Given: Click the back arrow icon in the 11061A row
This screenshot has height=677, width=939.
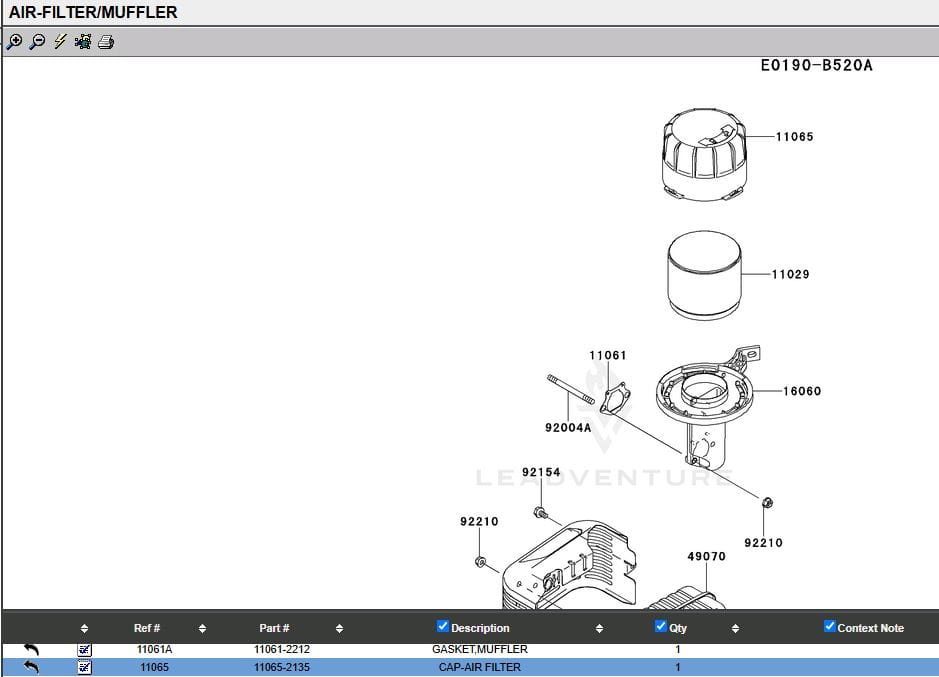Looking at the screenshot, I should tap(31, 650).
